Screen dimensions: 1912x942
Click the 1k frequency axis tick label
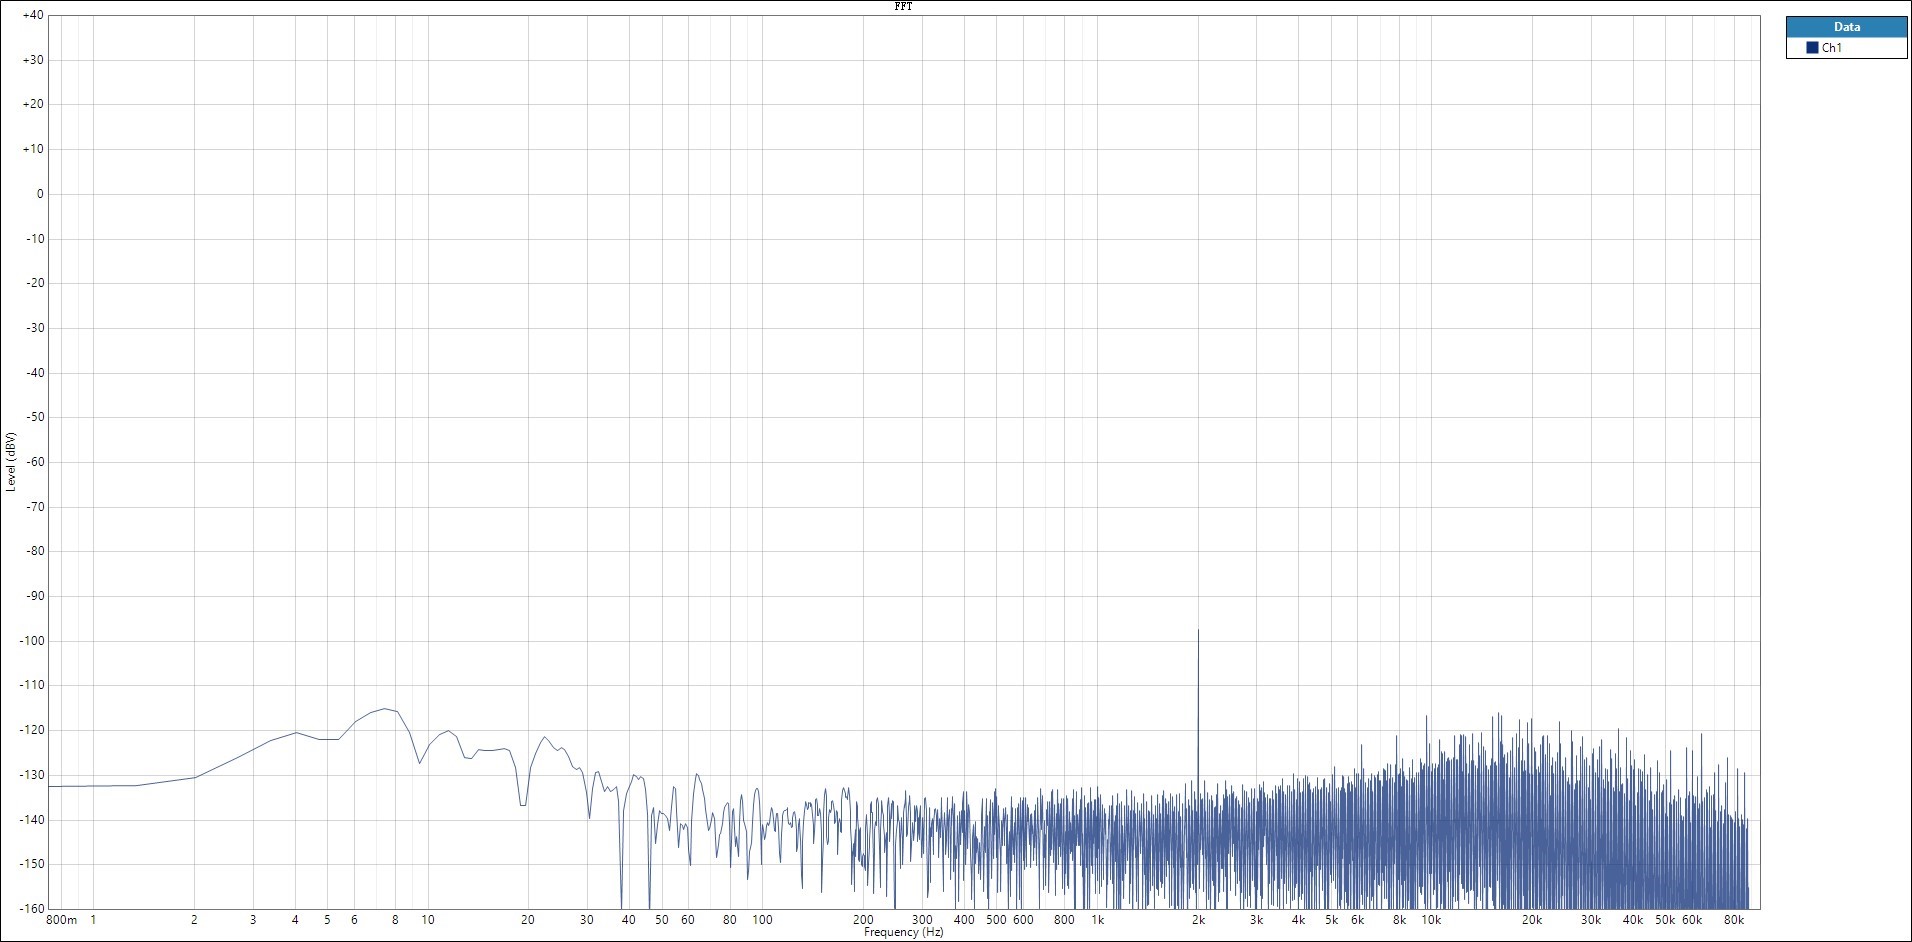1097,920
